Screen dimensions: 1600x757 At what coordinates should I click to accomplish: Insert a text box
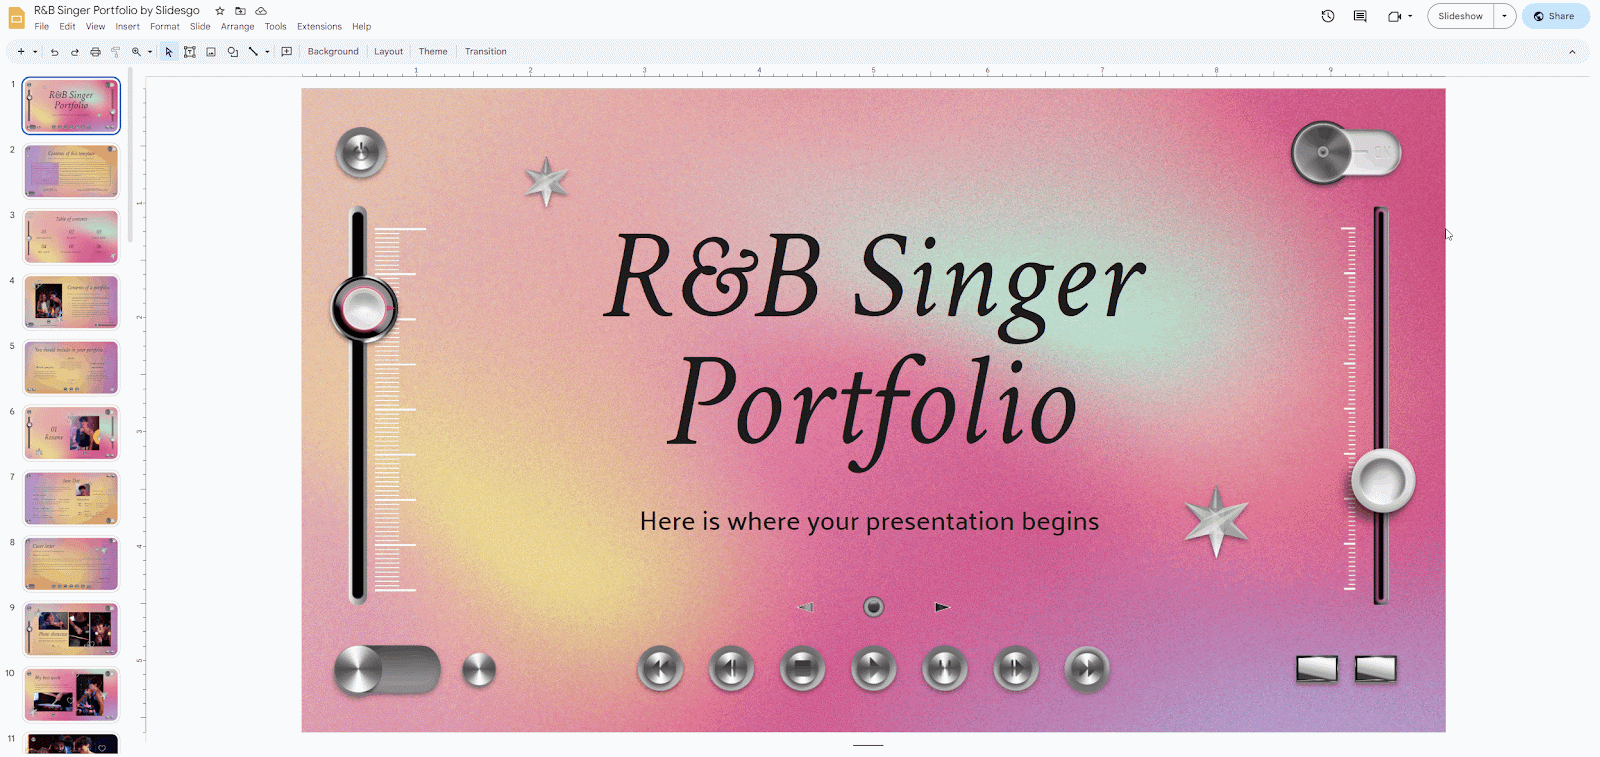point(189,52)
